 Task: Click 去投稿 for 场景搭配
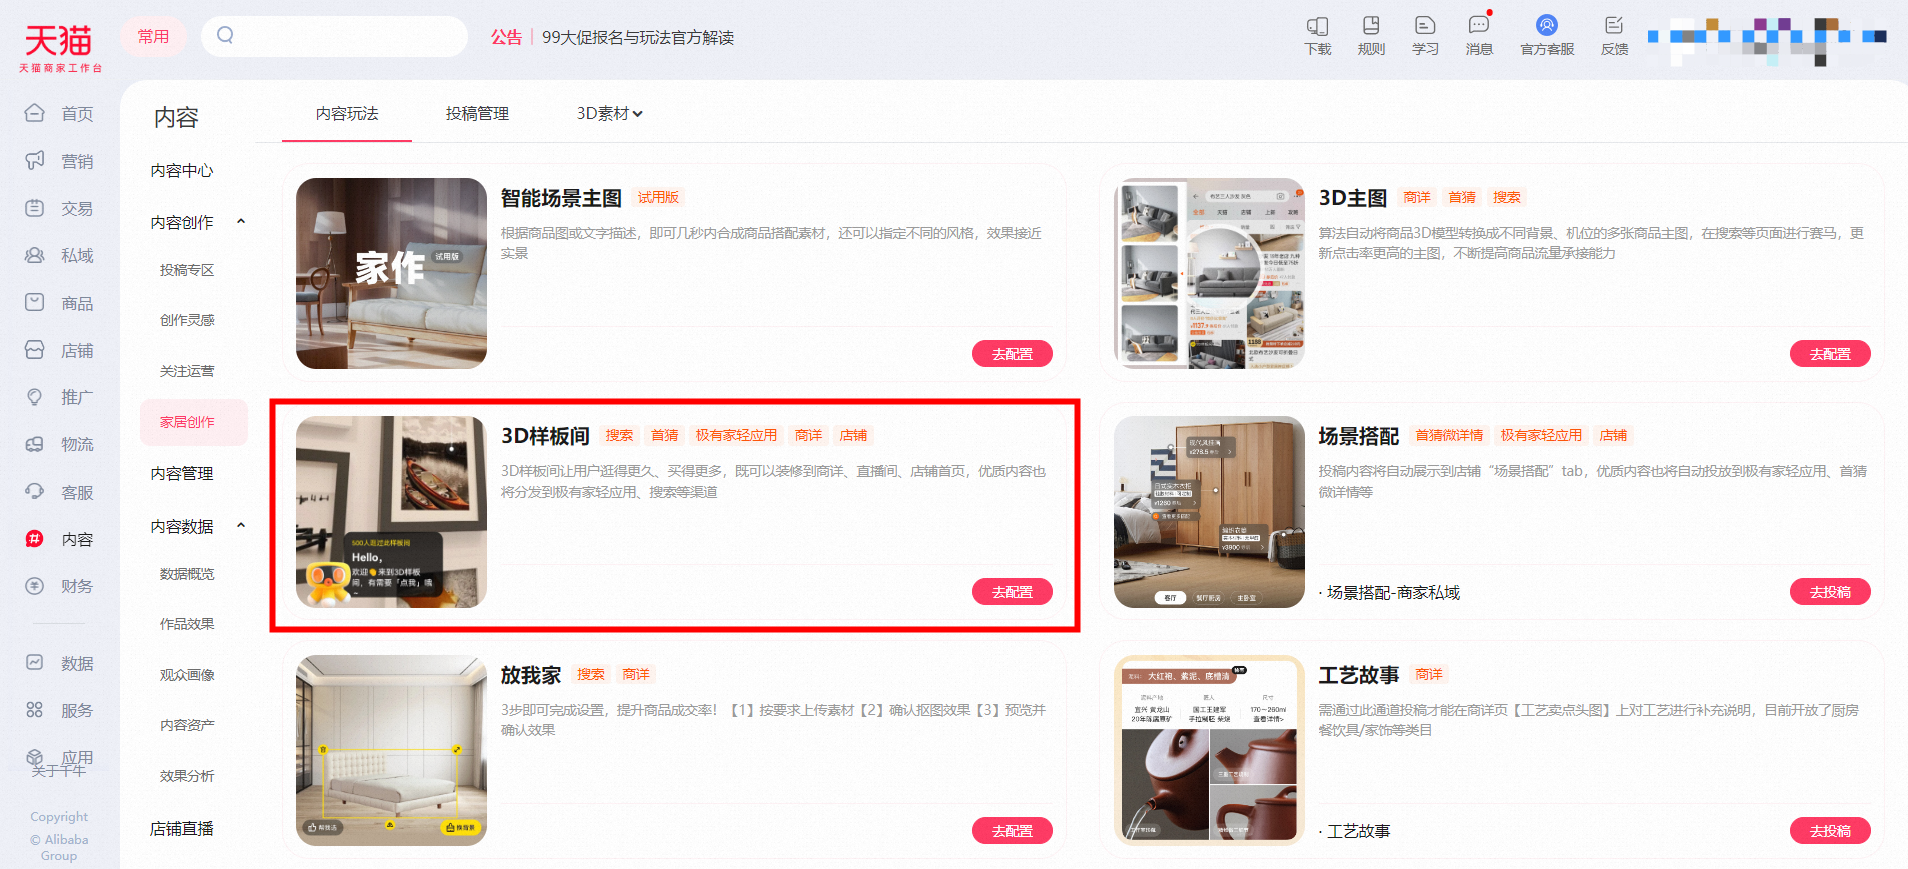(x=1830, y=592)
